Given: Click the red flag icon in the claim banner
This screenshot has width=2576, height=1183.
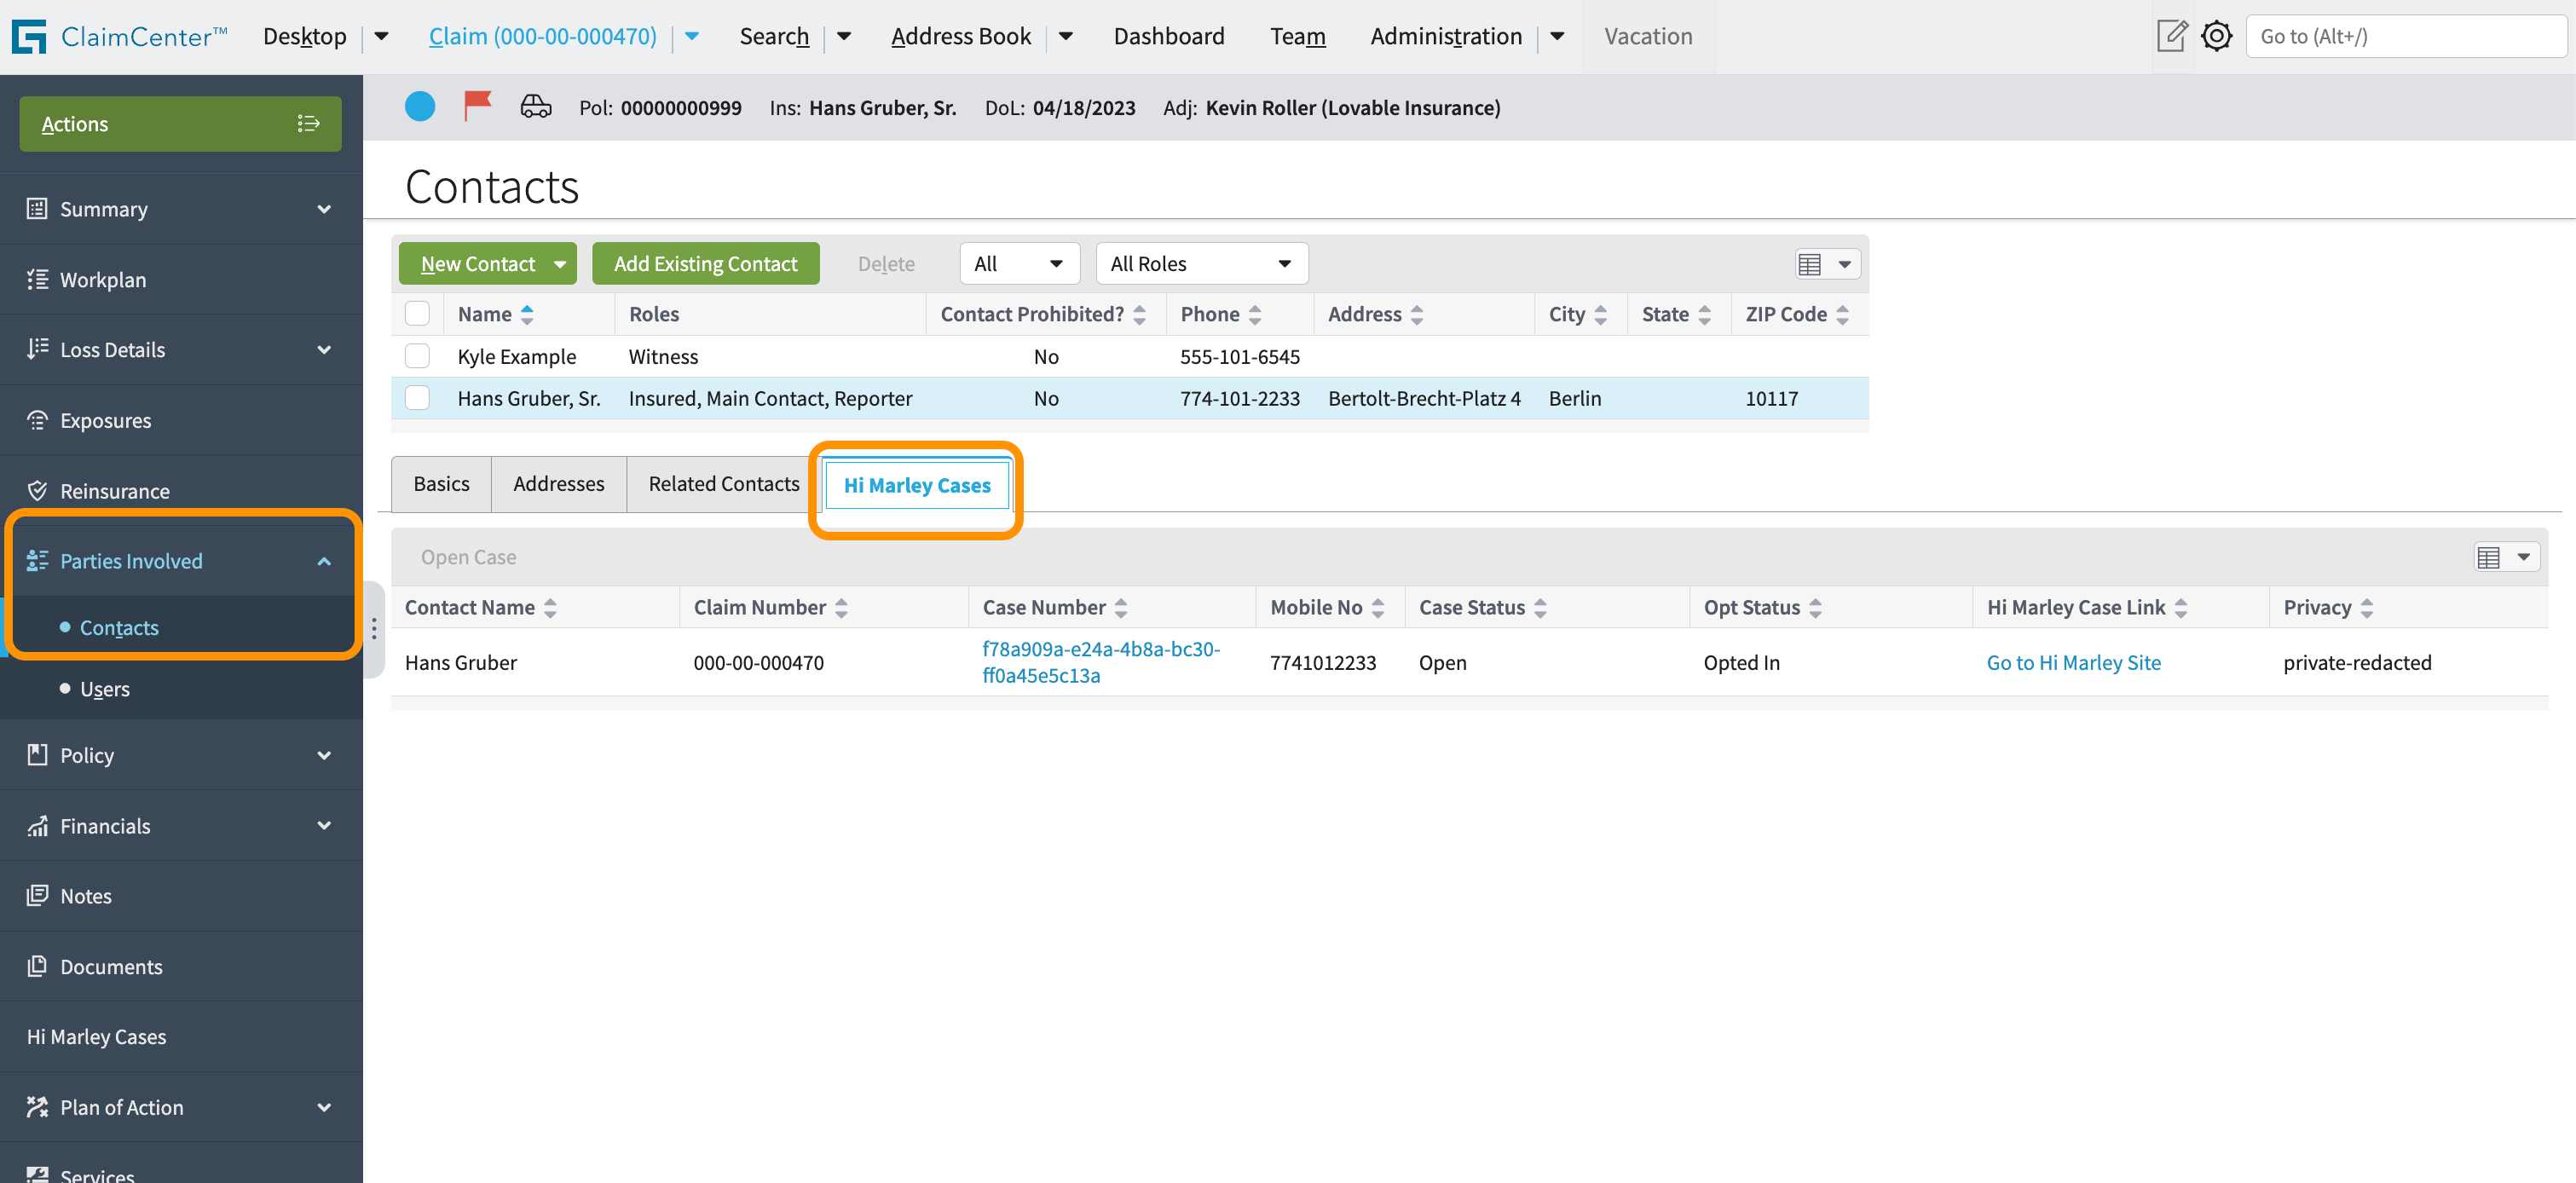Looking at the screenshot, I should 477,105.
